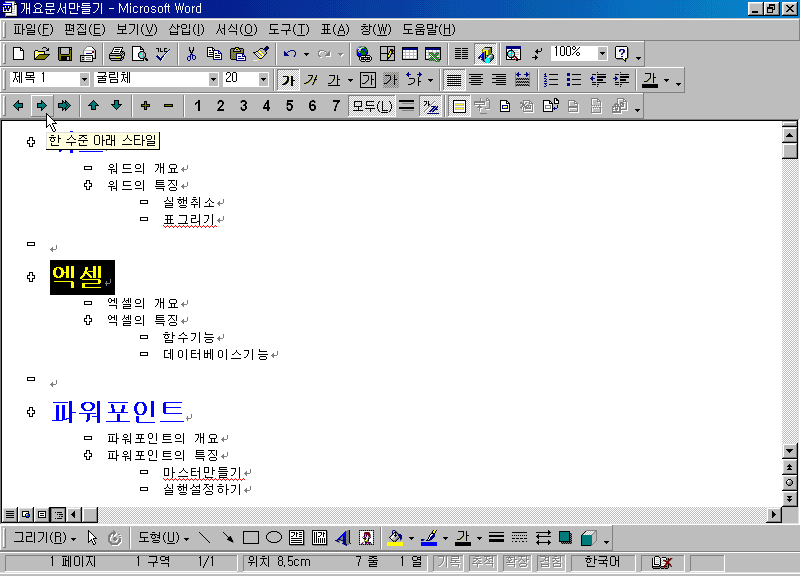The image size is (800, 576).
Task: Show headings up to level 7
Action: [336, 106]
